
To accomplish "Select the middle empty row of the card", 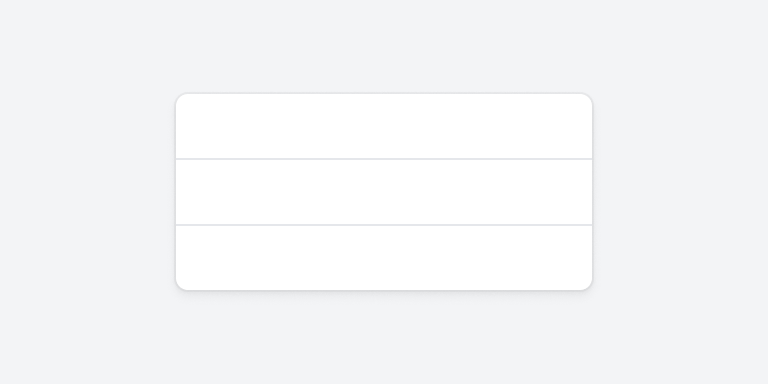I will click(384, 192).
